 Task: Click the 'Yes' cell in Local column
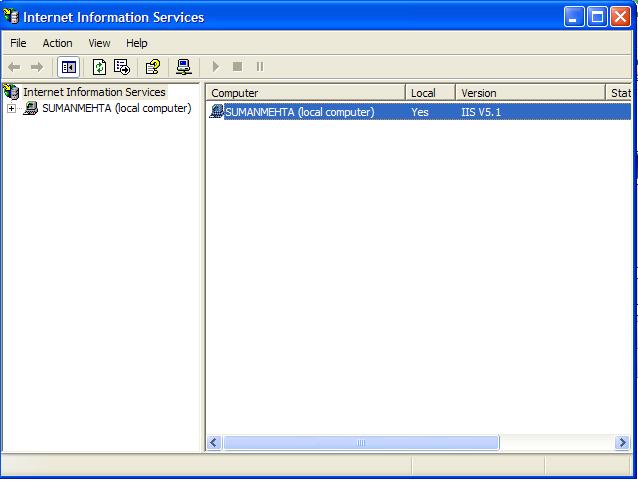pos(420,112)
